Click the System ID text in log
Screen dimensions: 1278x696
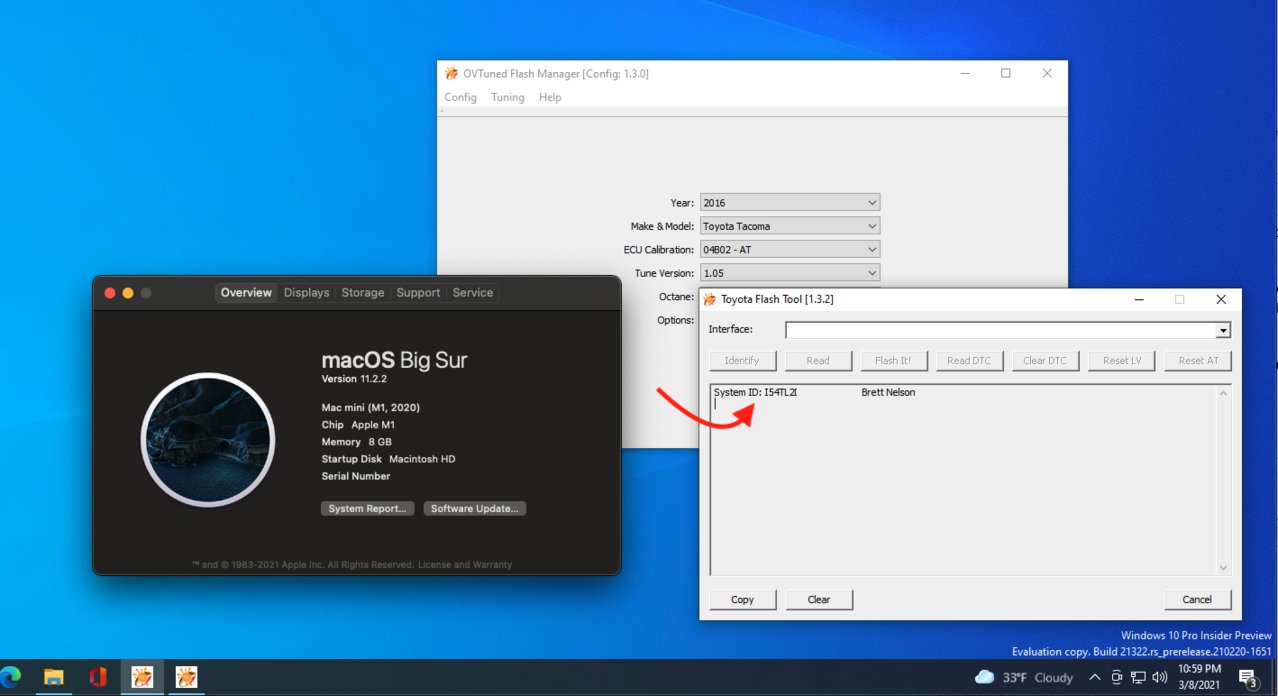coord(755,392)
